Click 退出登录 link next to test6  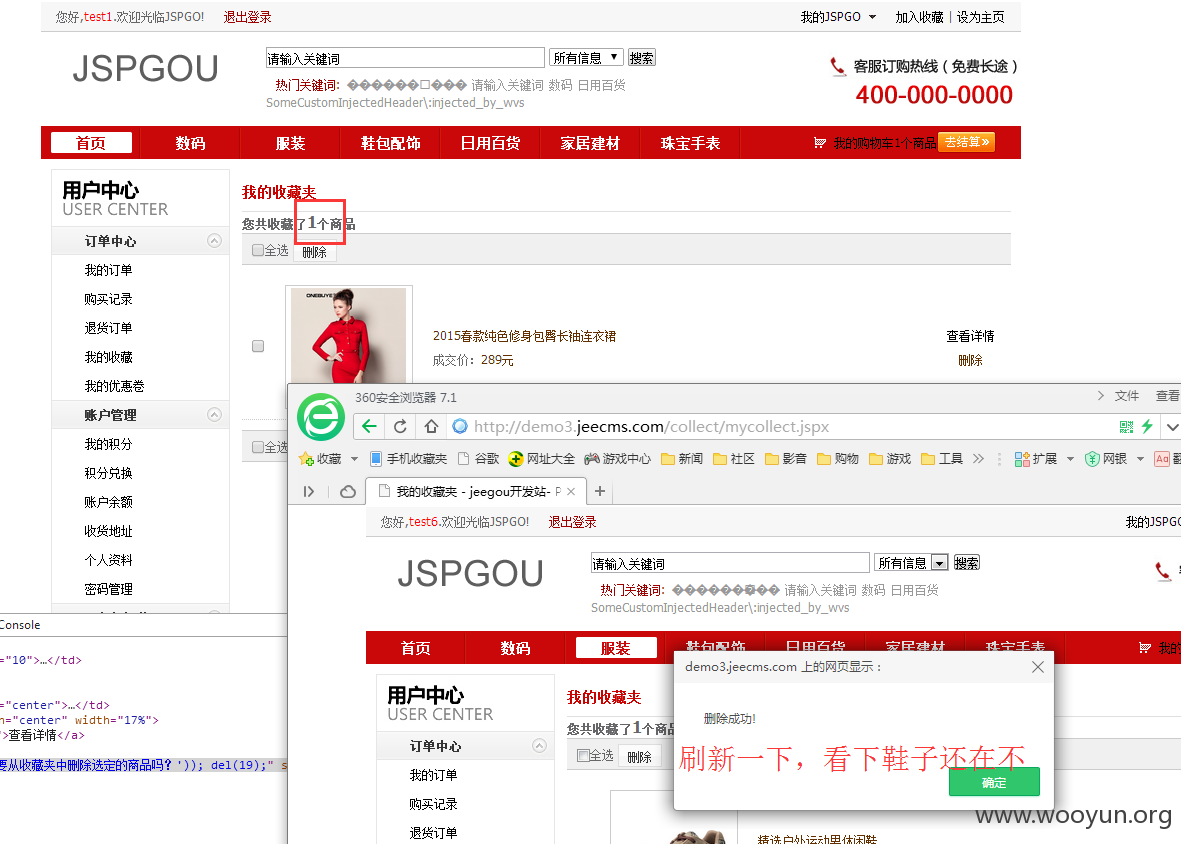tap(572, 522)
